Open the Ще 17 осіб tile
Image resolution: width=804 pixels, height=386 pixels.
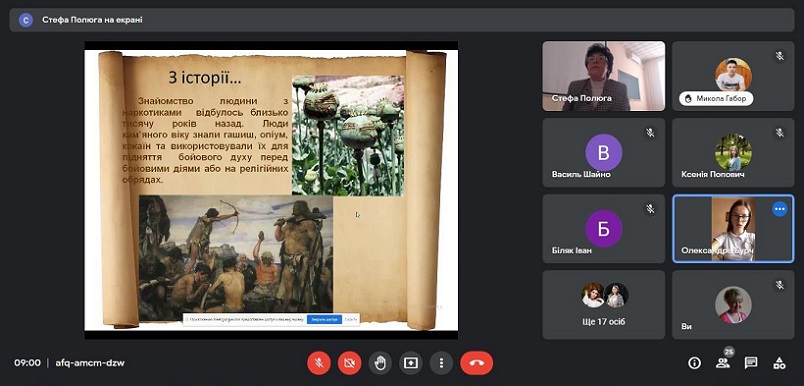click(604, 305)
